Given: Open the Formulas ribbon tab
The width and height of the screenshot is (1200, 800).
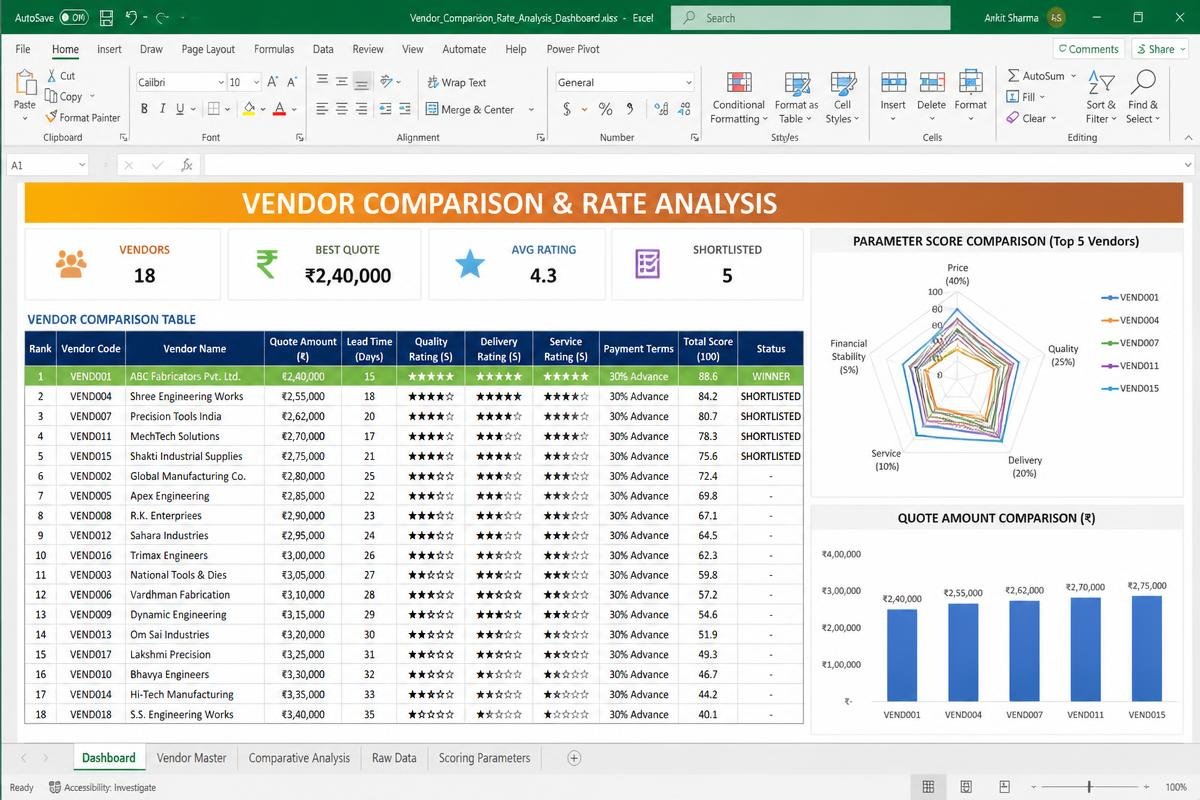Looking at the screenshot, I should 274,49.
